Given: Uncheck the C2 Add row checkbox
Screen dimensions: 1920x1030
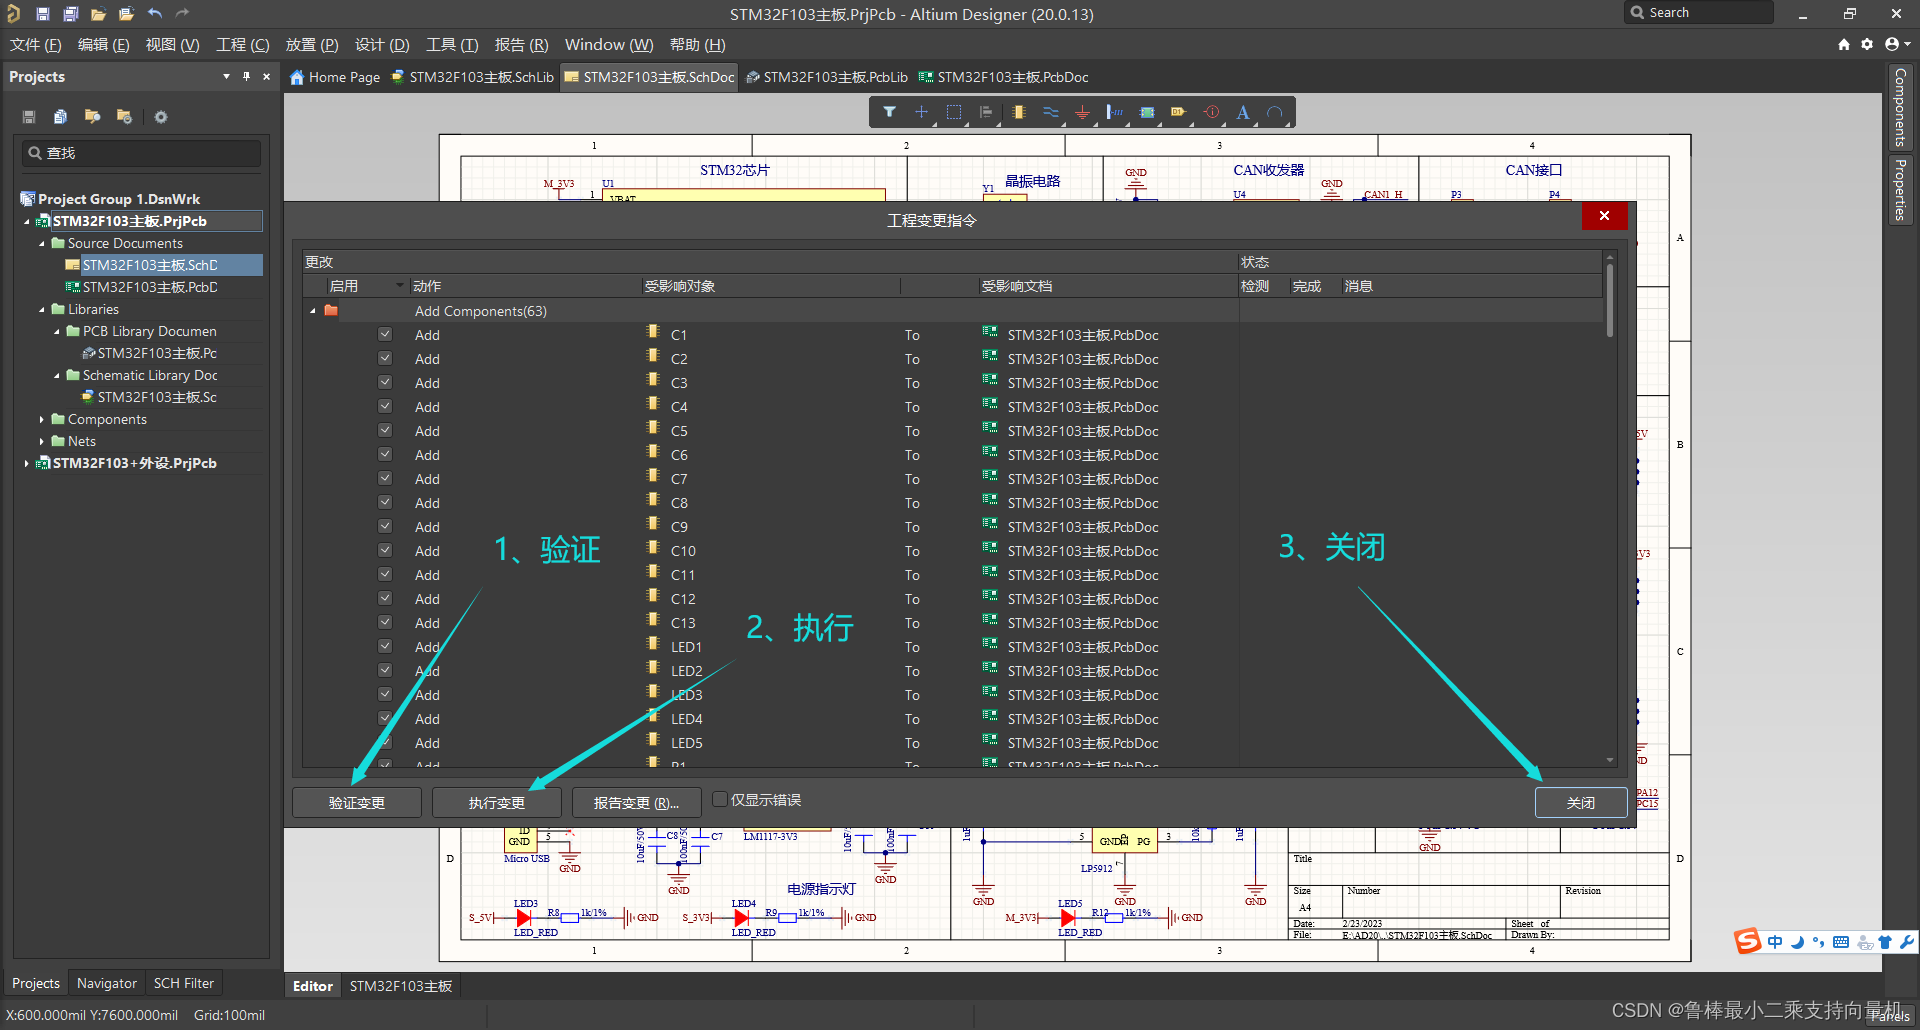Looking at the screenshot, I should 385,358.
